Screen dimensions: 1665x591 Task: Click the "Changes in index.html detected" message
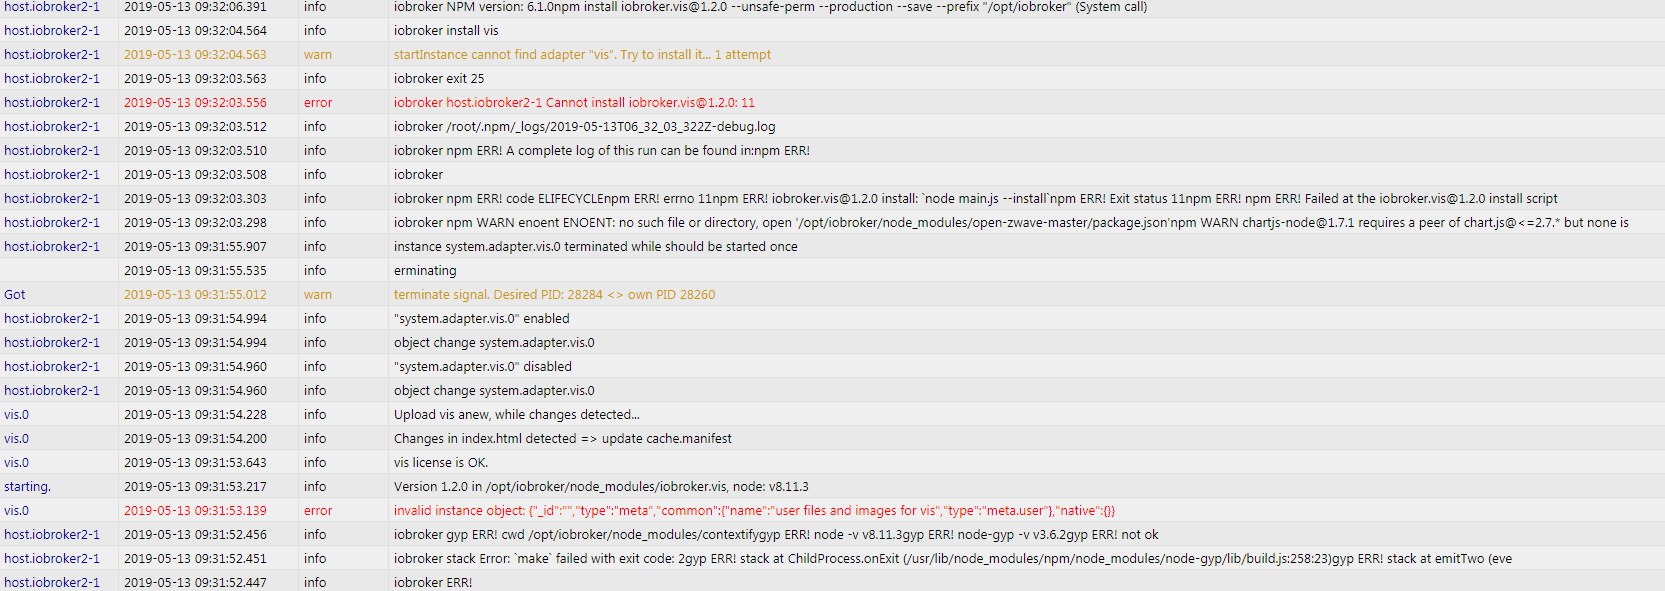coord(562,438)
